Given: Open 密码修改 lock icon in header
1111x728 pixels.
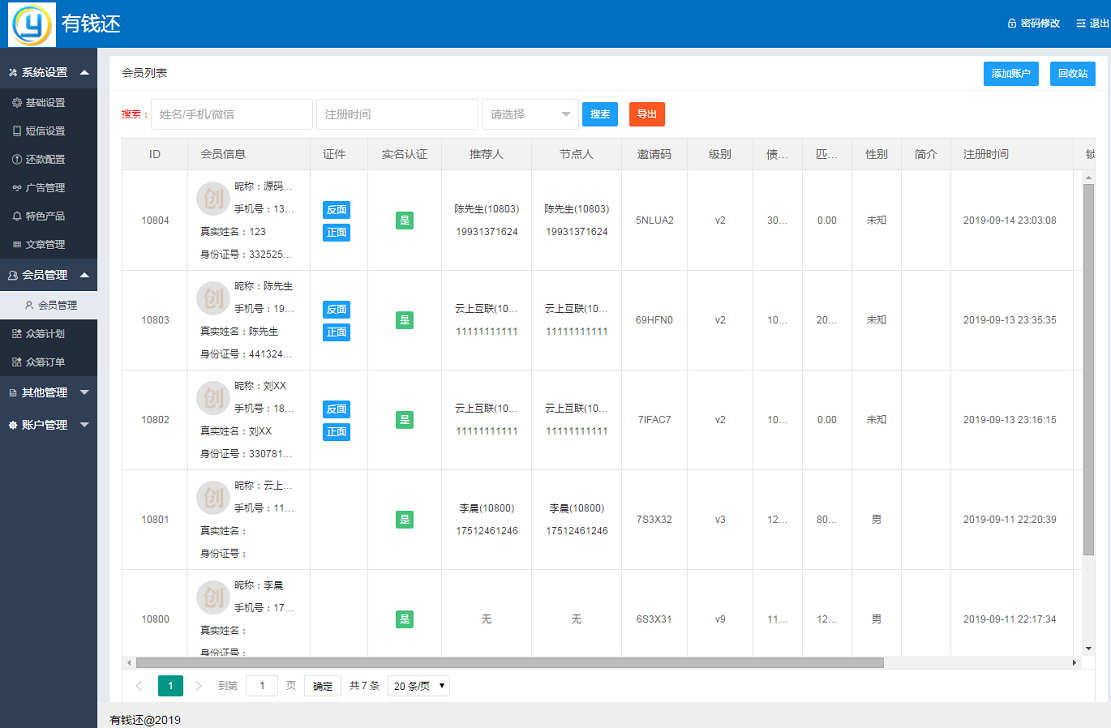Looking at the screenshot, I should tap(1012, 24).
